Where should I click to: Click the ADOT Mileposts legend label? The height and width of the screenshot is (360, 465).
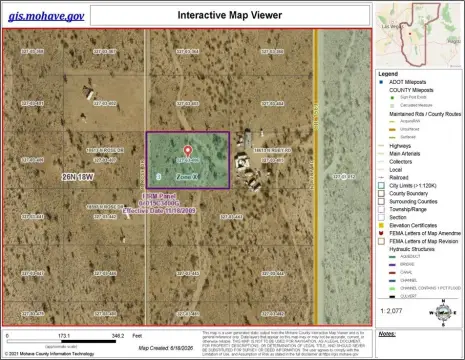click(x=407, y=82)
